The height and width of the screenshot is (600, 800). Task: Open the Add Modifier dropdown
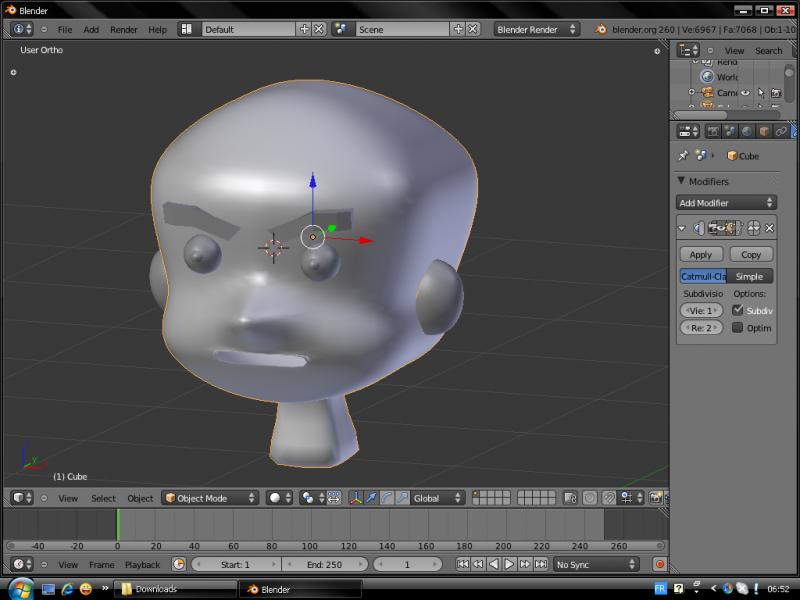coord(726,203)
